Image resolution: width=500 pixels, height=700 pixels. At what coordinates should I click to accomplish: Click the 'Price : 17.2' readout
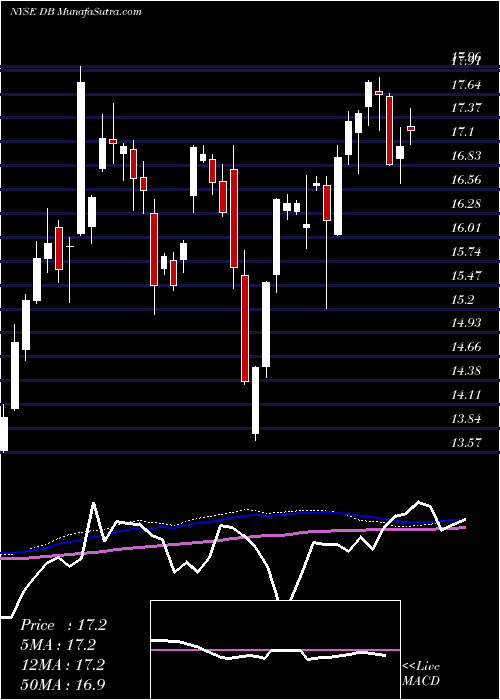coord(63,625)
